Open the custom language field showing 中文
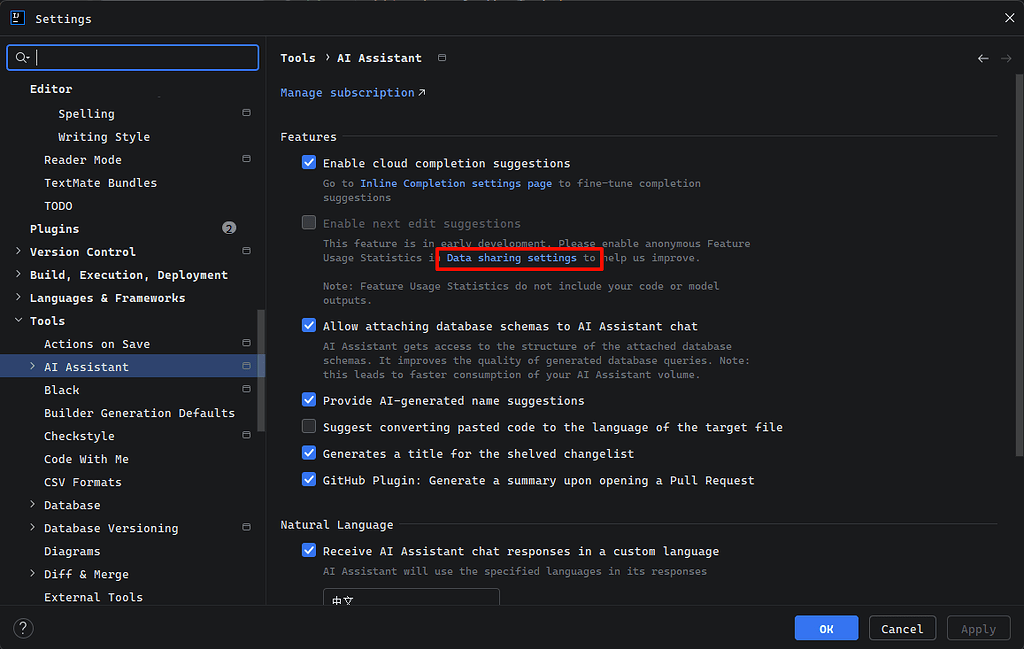The image size is (1024, 649). coord(411,597)
